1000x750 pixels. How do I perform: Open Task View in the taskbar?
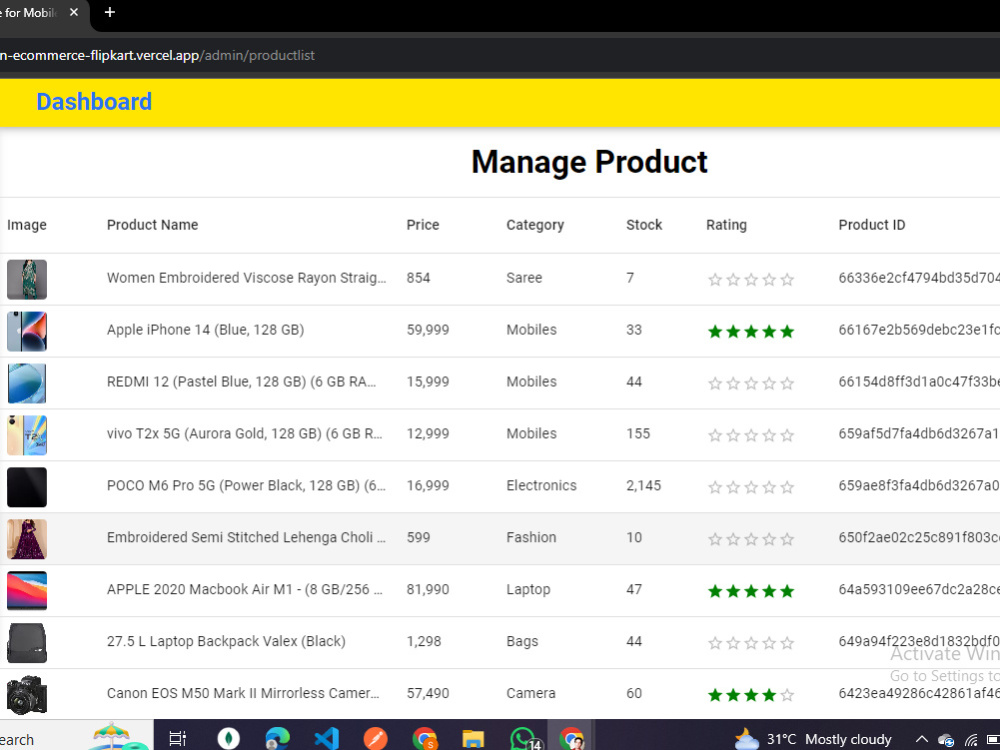click(x=177, y=739)
